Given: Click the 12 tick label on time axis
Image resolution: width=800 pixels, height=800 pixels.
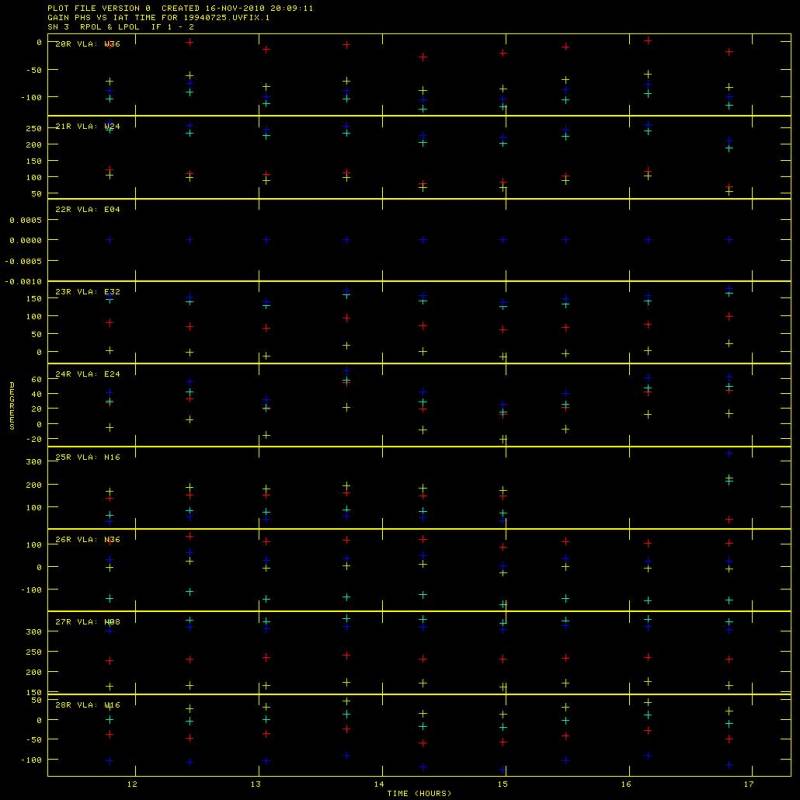Looking at the screenshot, I should point(131,784).
